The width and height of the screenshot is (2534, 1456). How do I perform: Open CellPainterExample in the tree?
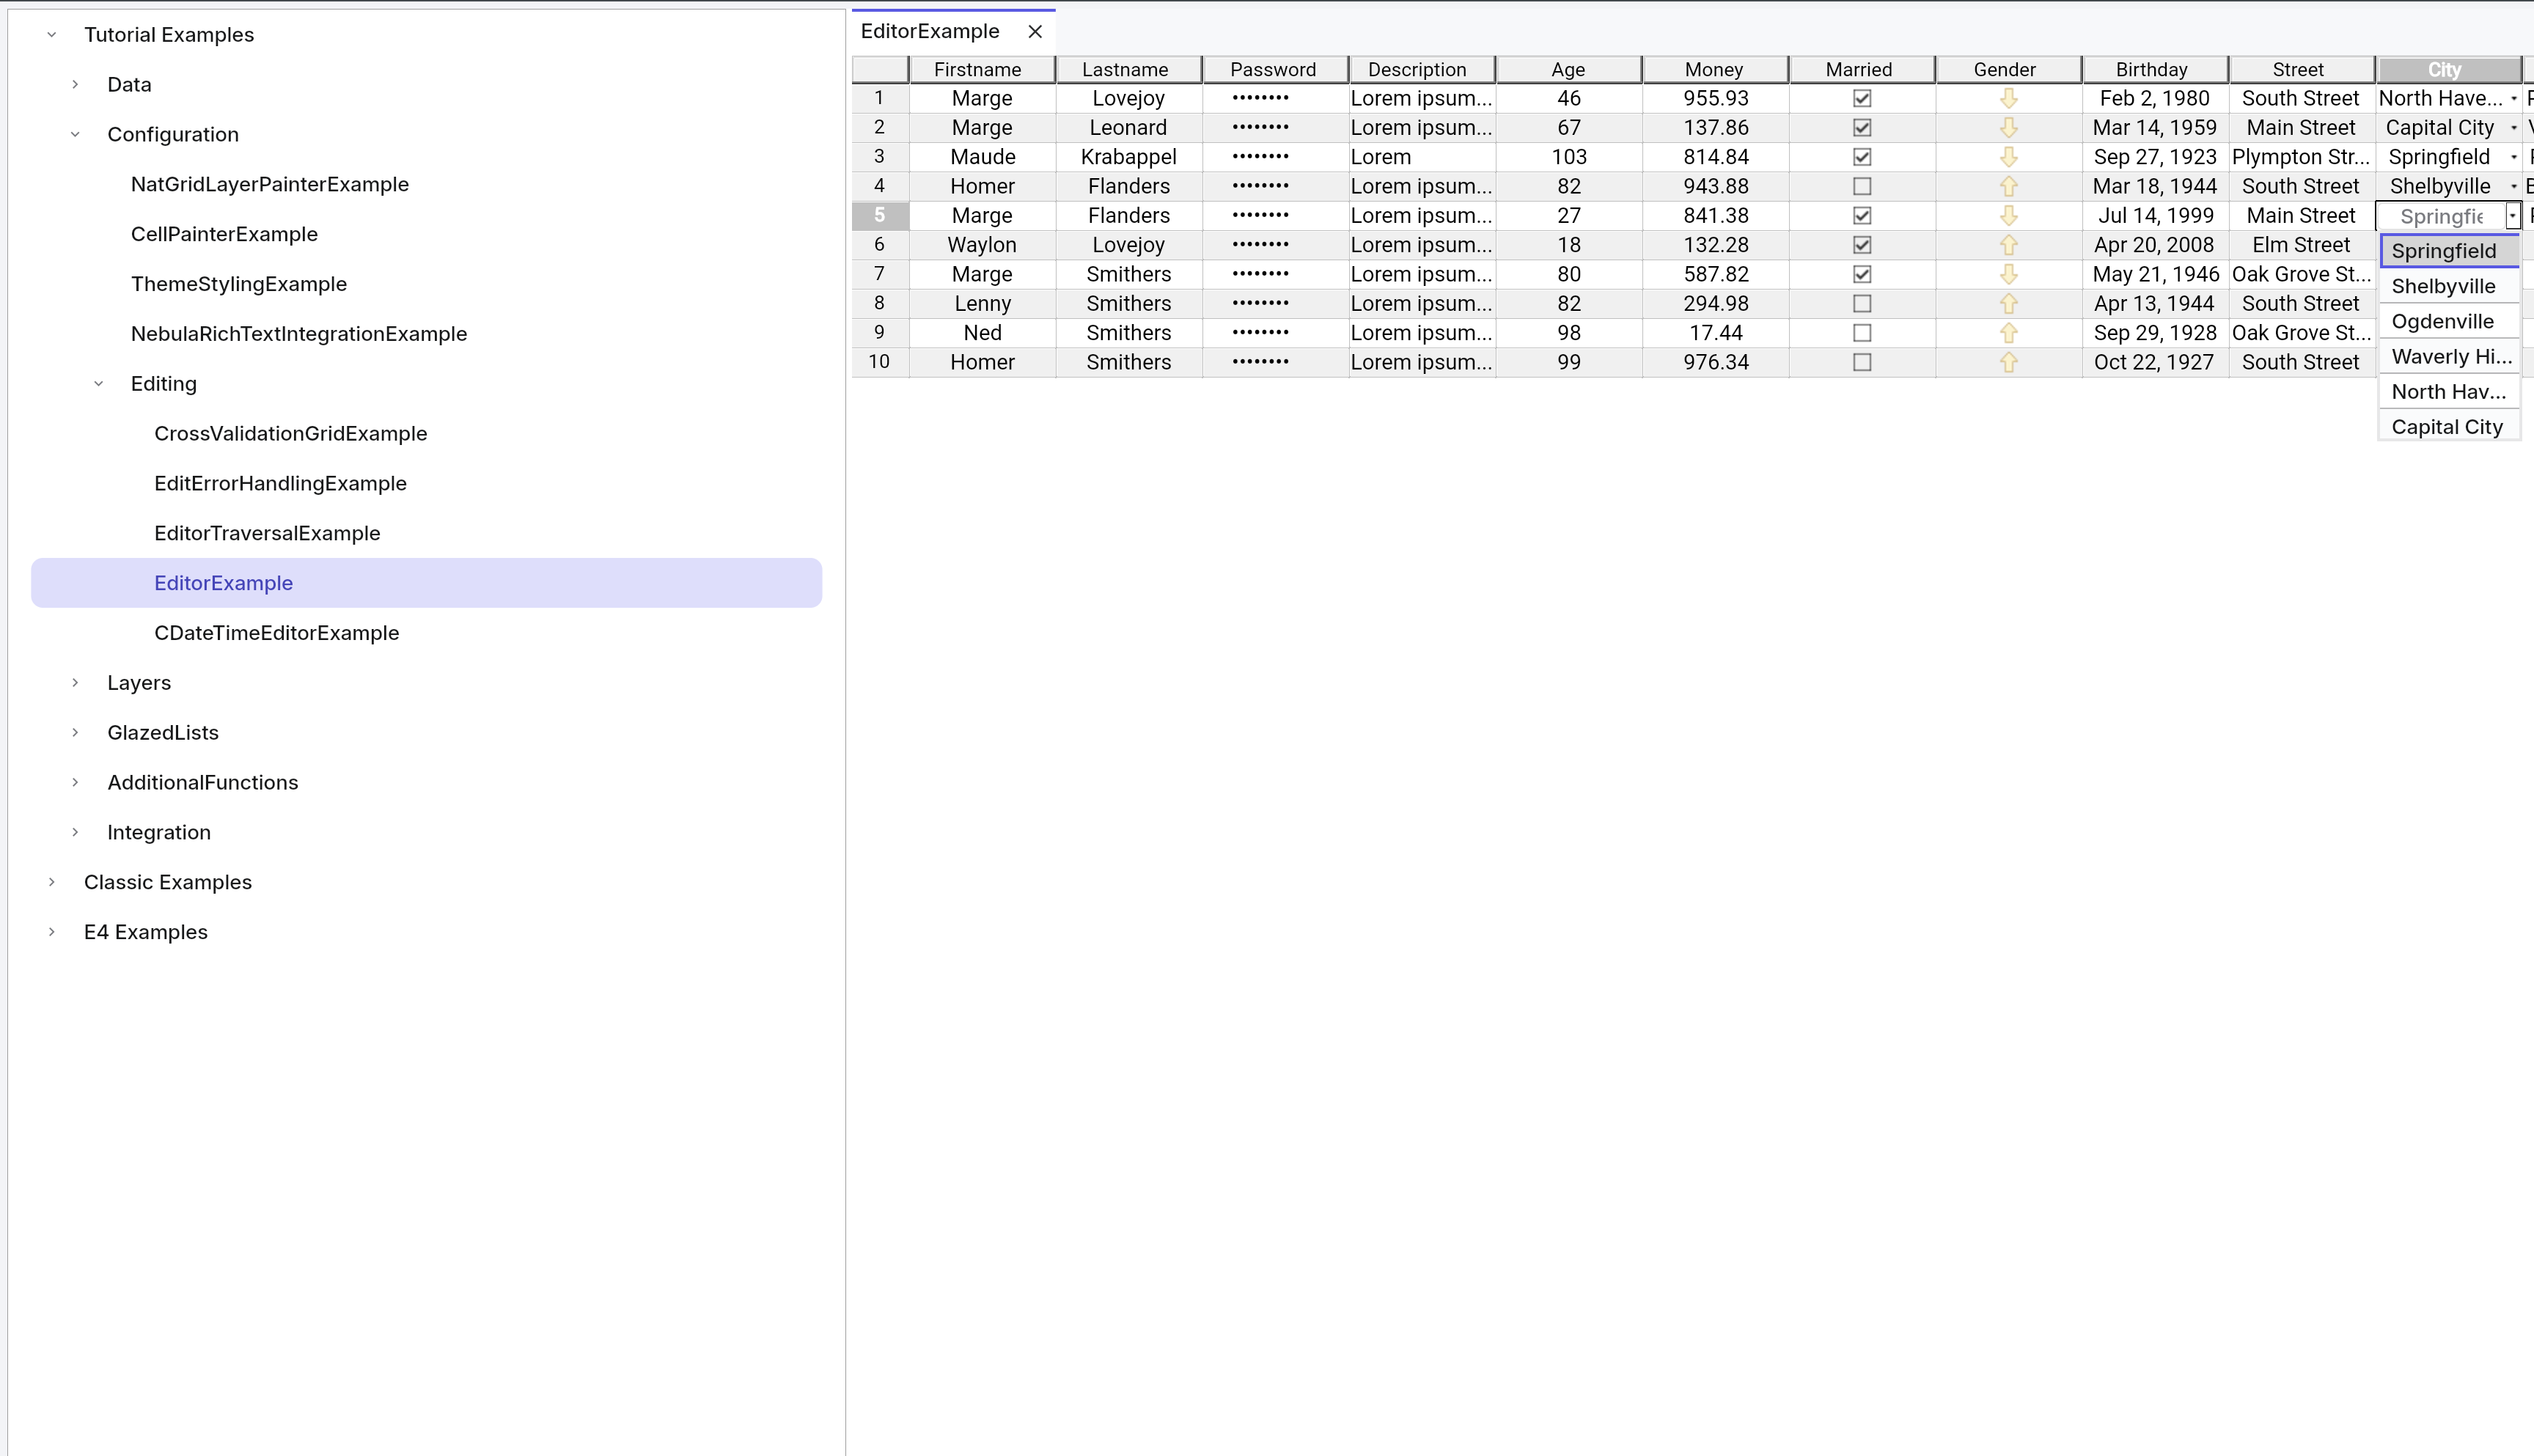(224, 234)
